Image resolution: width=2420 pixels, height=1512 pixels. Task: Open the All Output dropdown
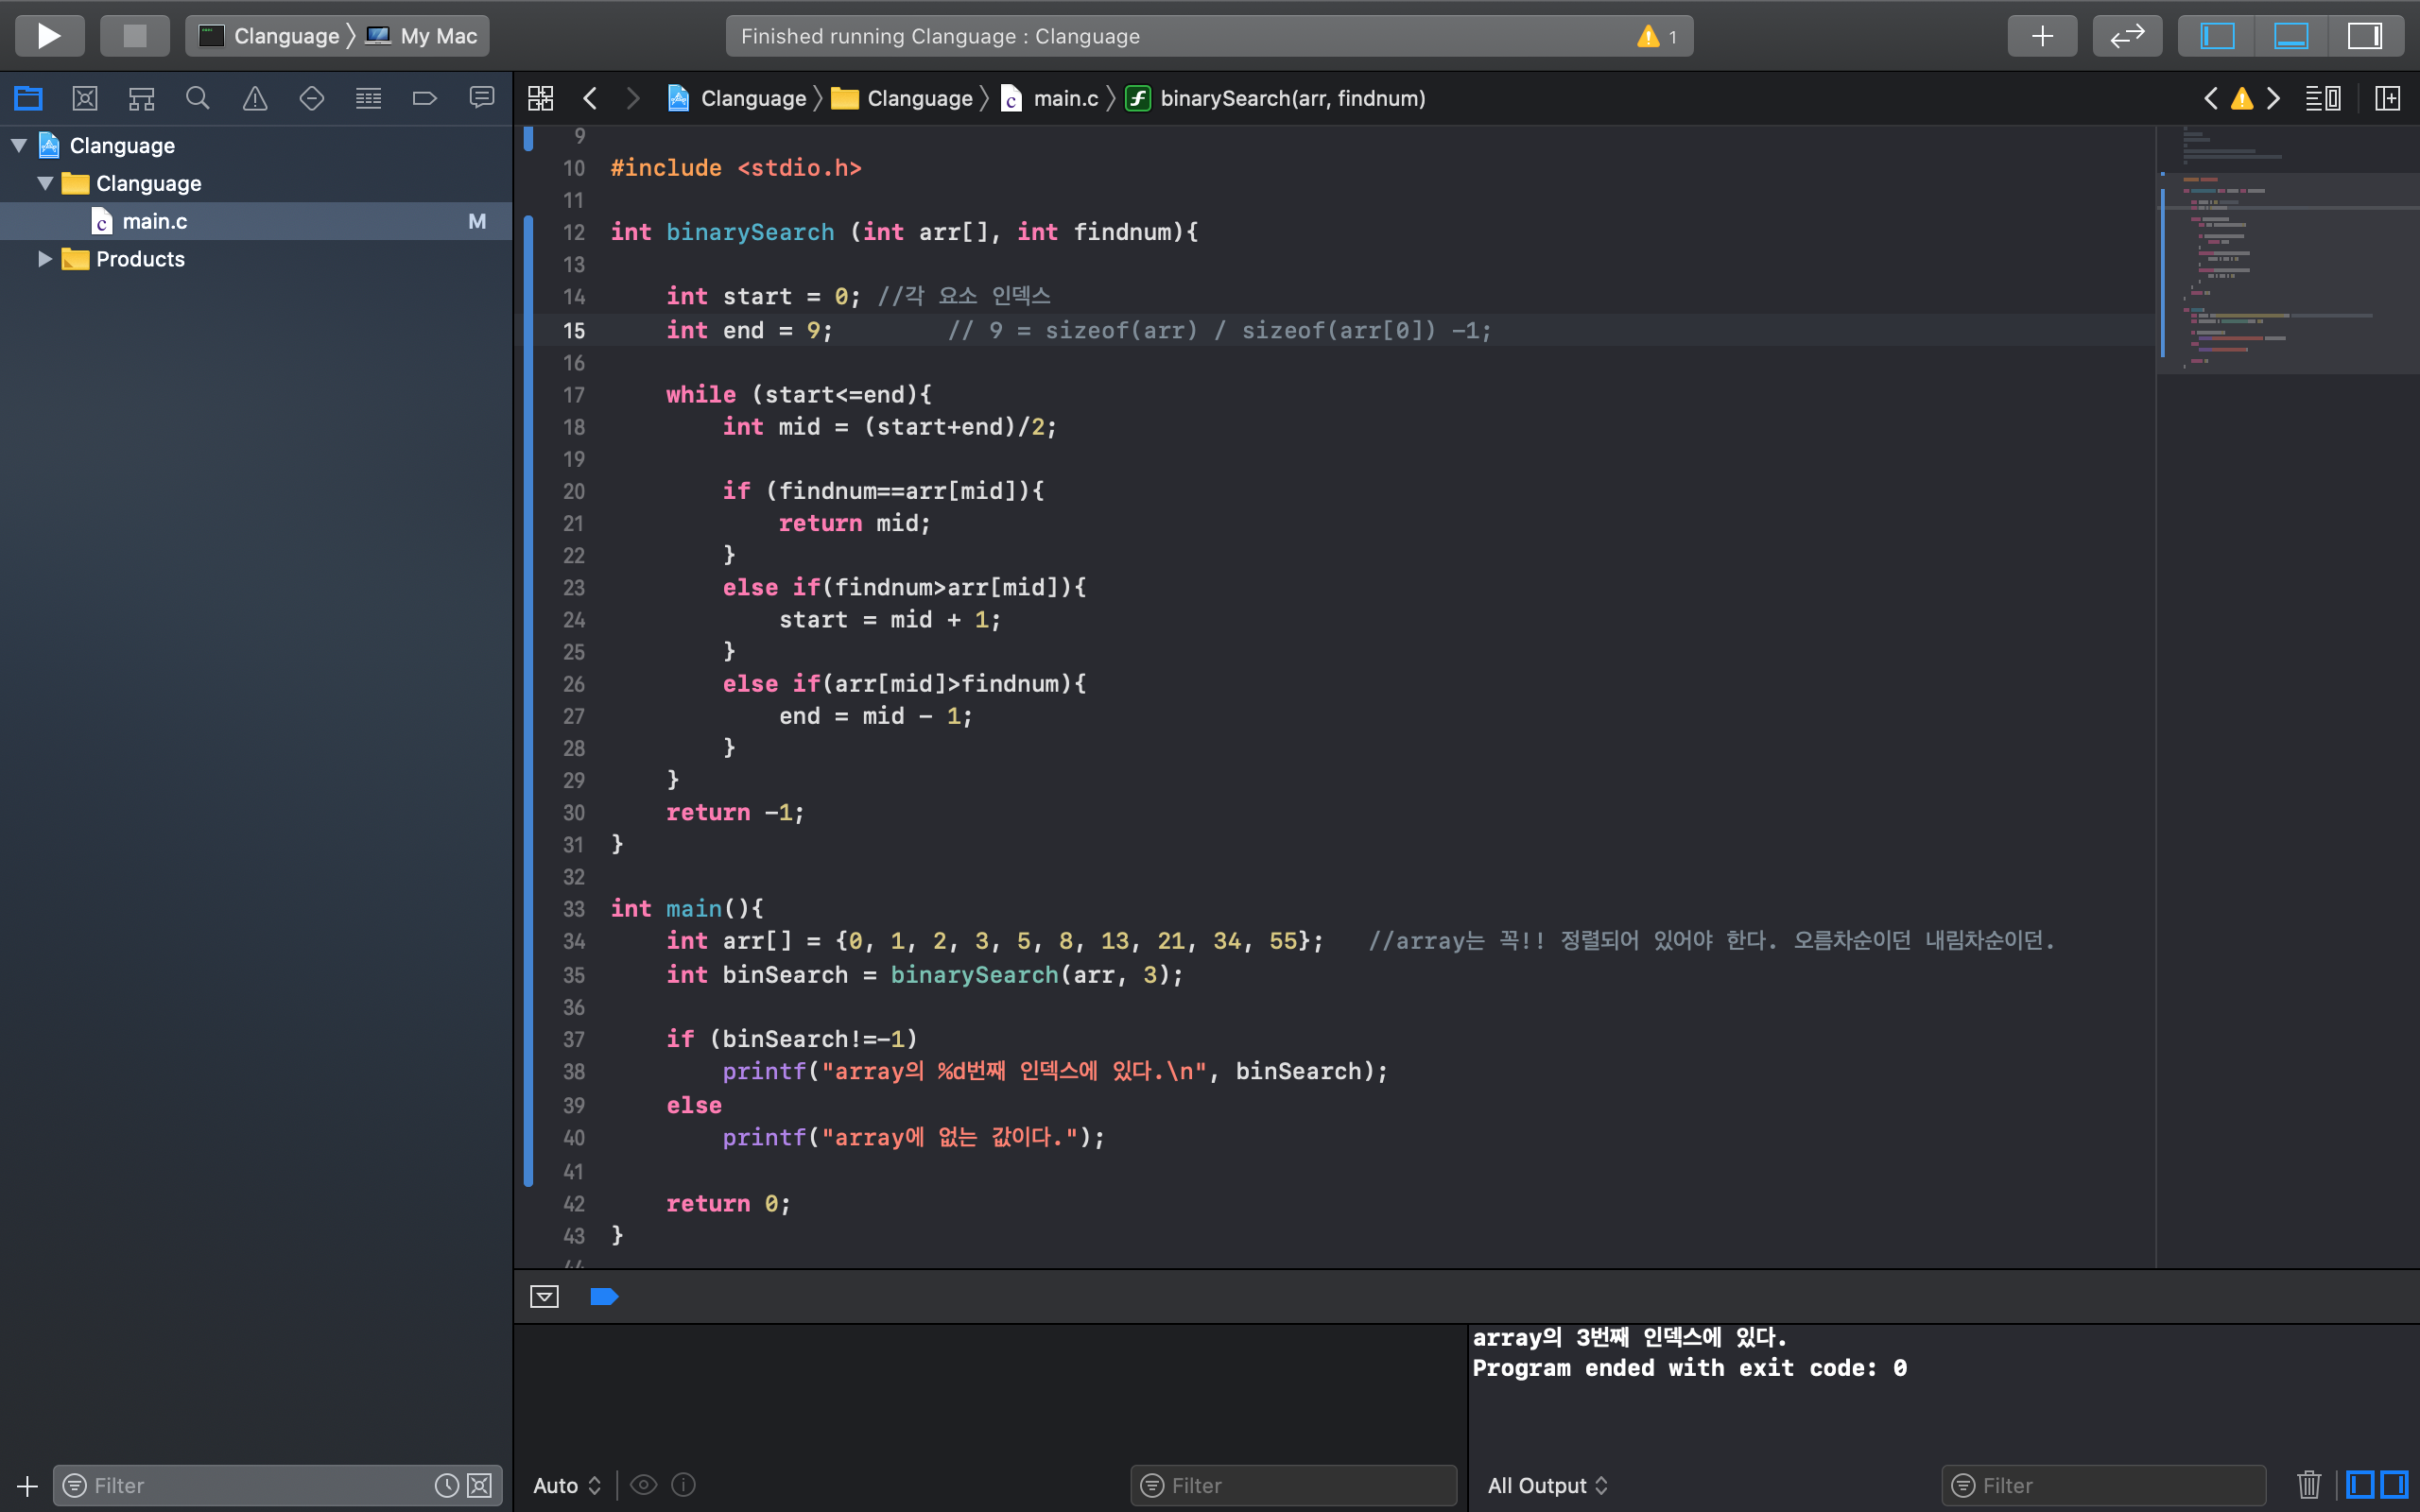coord(1547,1485)
